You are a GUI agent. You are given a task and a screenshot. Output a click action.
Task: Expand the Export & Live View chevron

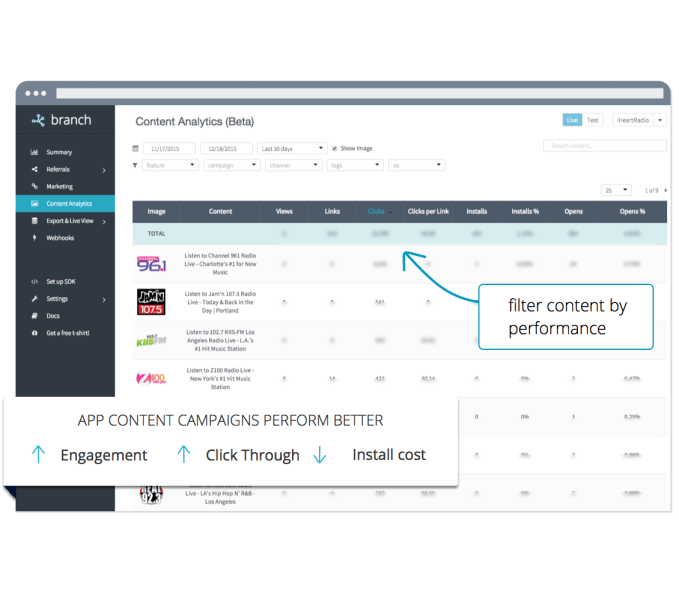104,222
